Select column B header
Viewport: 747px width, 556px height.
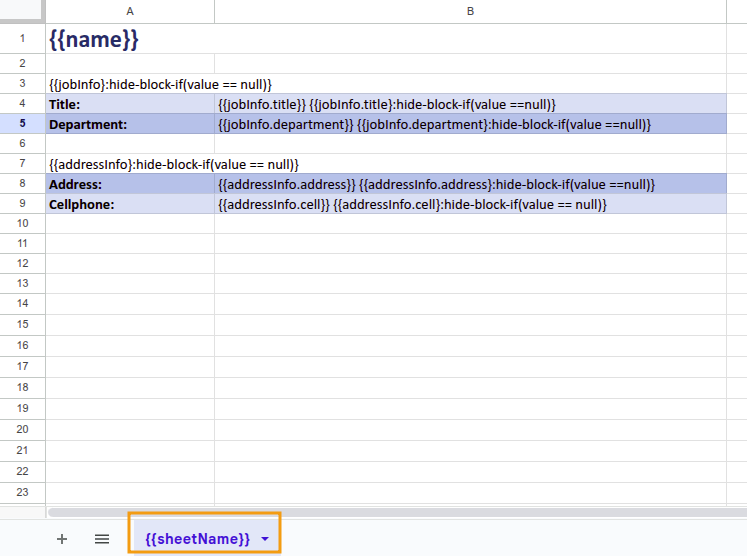click(470, 11)
